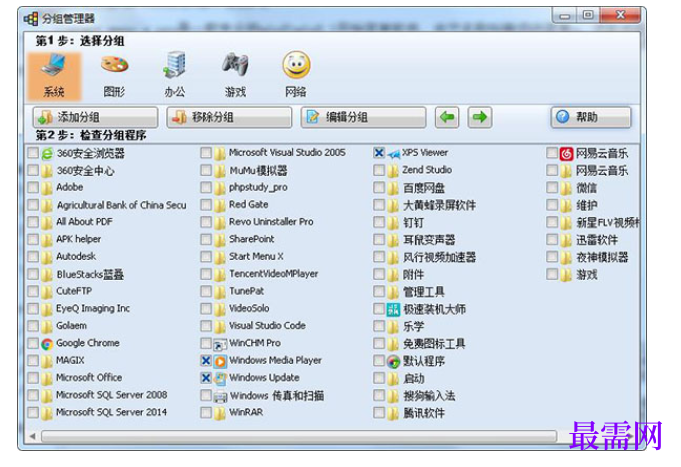Click the 分组管理器 title bar icon
This screenshot has width=681, height=467.
[31, 19]
